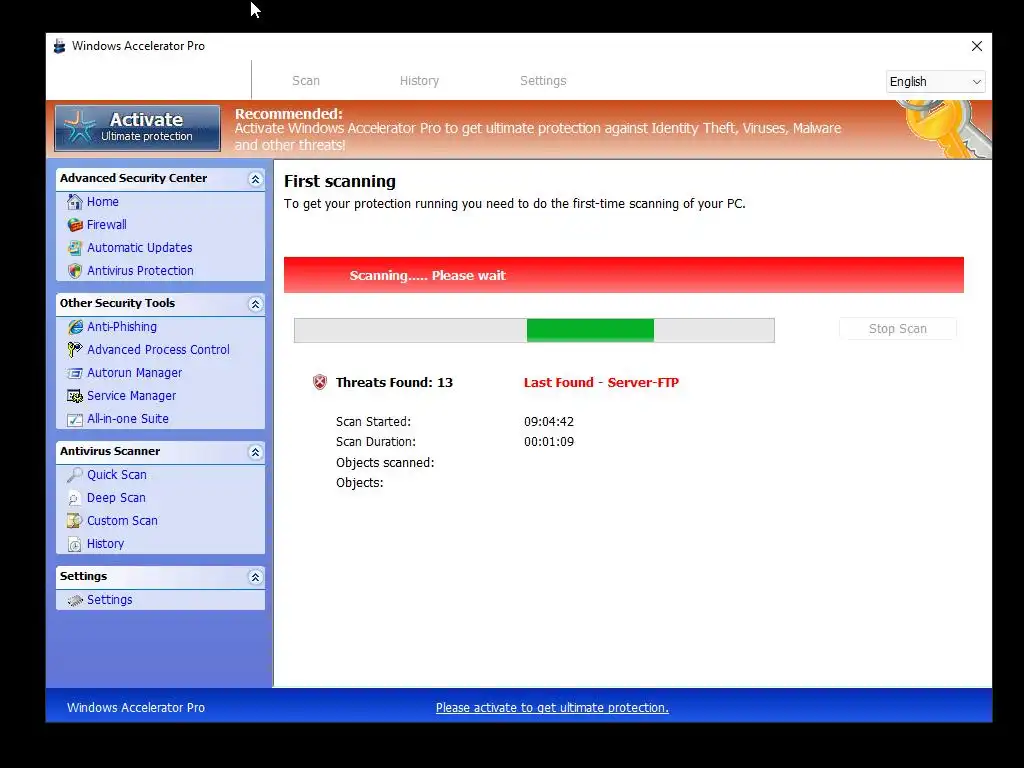Start a Deep Scan from sidebar
Viewport: 1024px width, 768px height.
116,498
